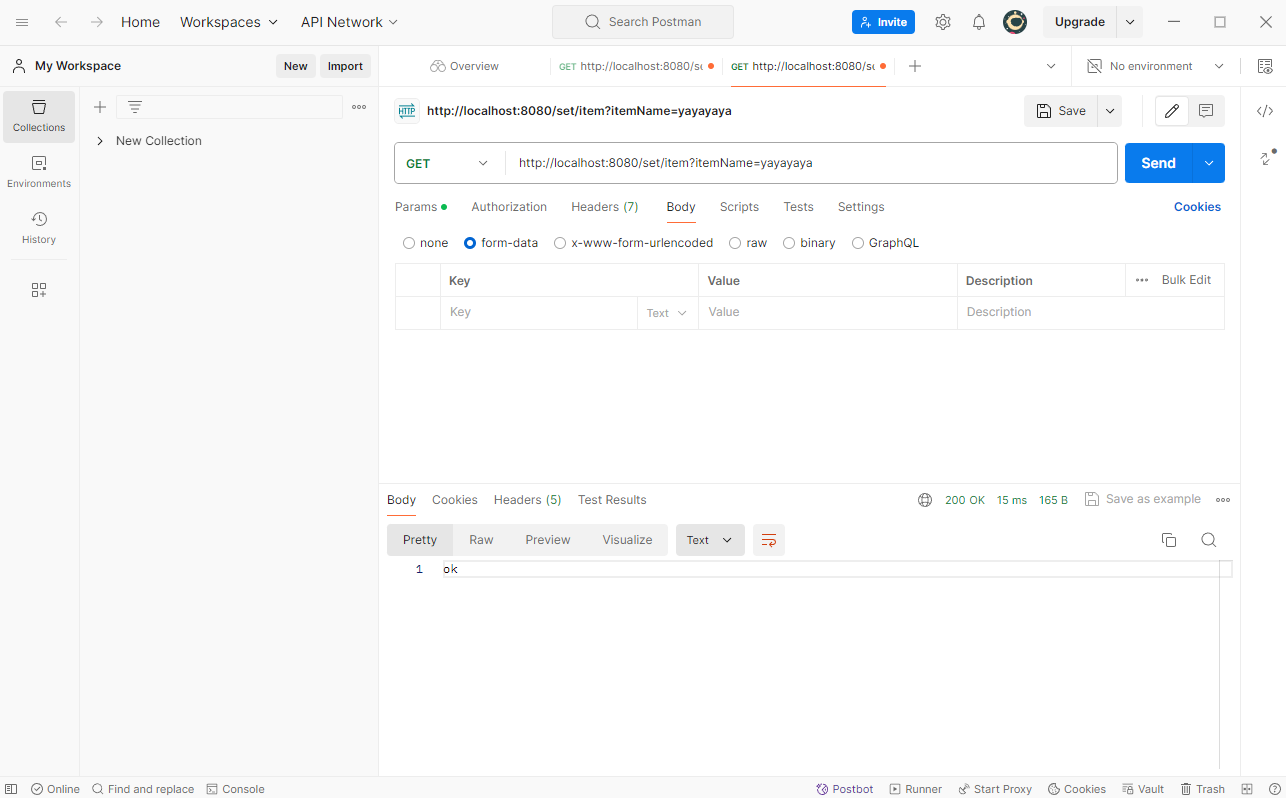Copy response body with copy icon
Image resolution: width=1286 pixels, height=798 pixels.
[1168, 540]
